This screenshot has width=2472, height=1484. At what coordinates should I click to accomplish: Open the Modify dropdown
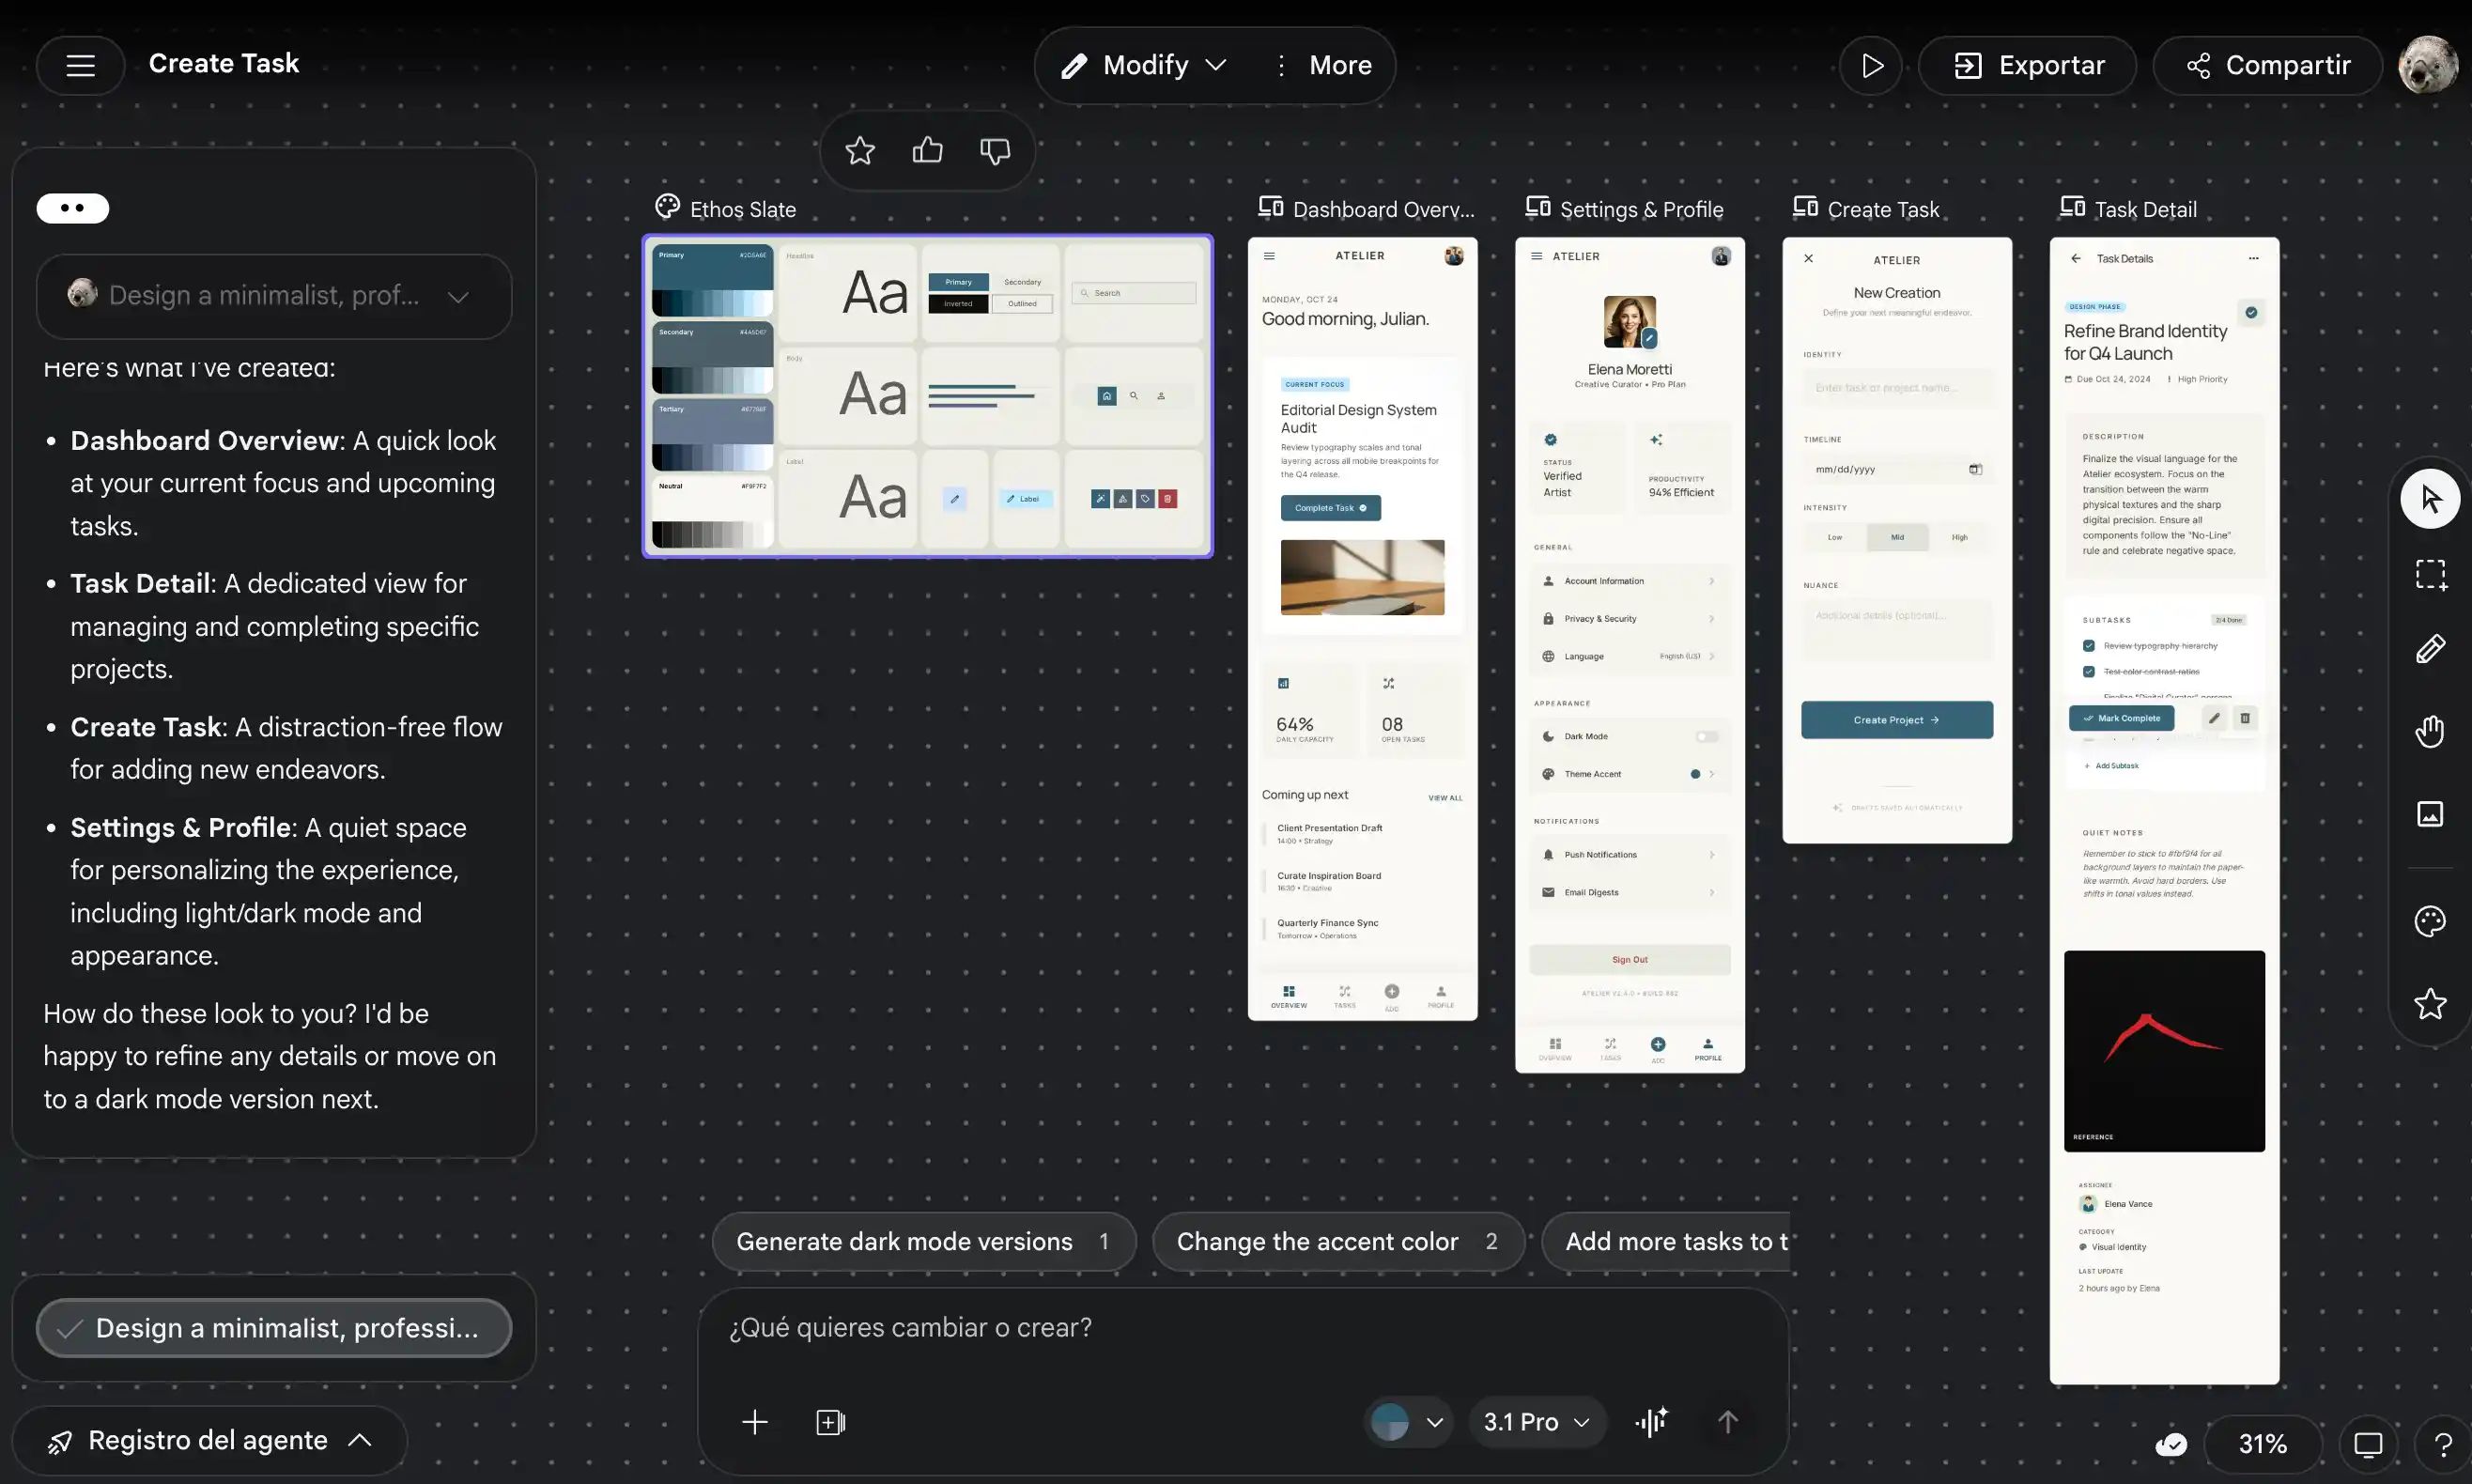1147,65
